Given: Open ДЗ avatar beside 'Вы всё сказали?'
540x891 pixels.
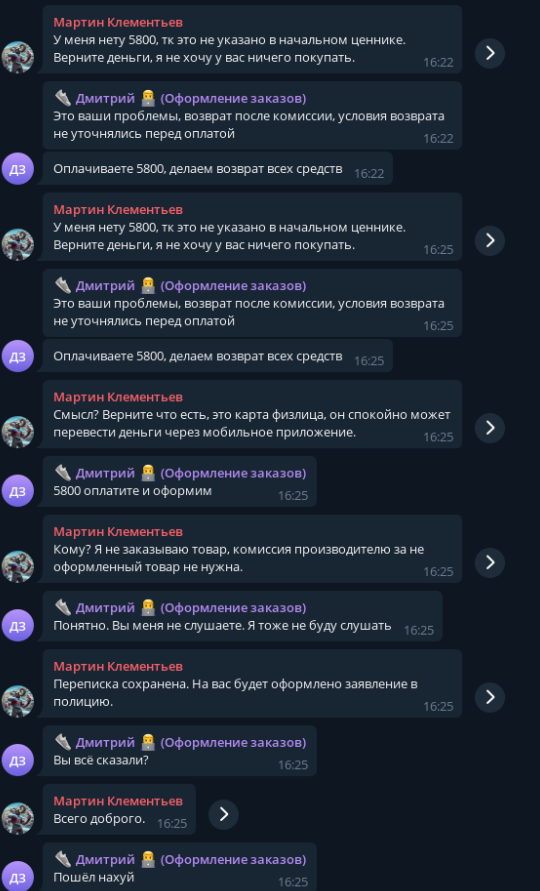Looking at the screenshot, I should (18, 760).
